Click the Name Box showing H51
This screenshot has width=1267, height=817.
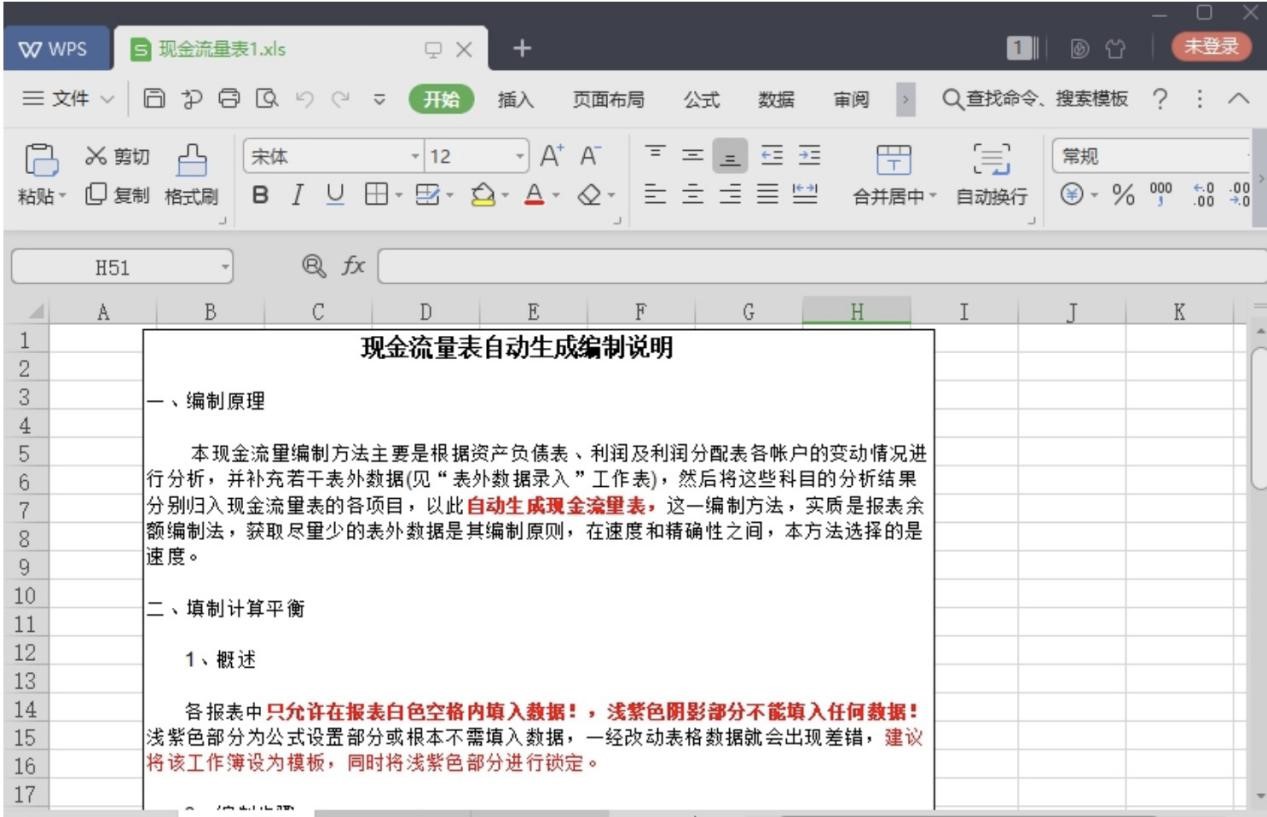coord(121,268)
